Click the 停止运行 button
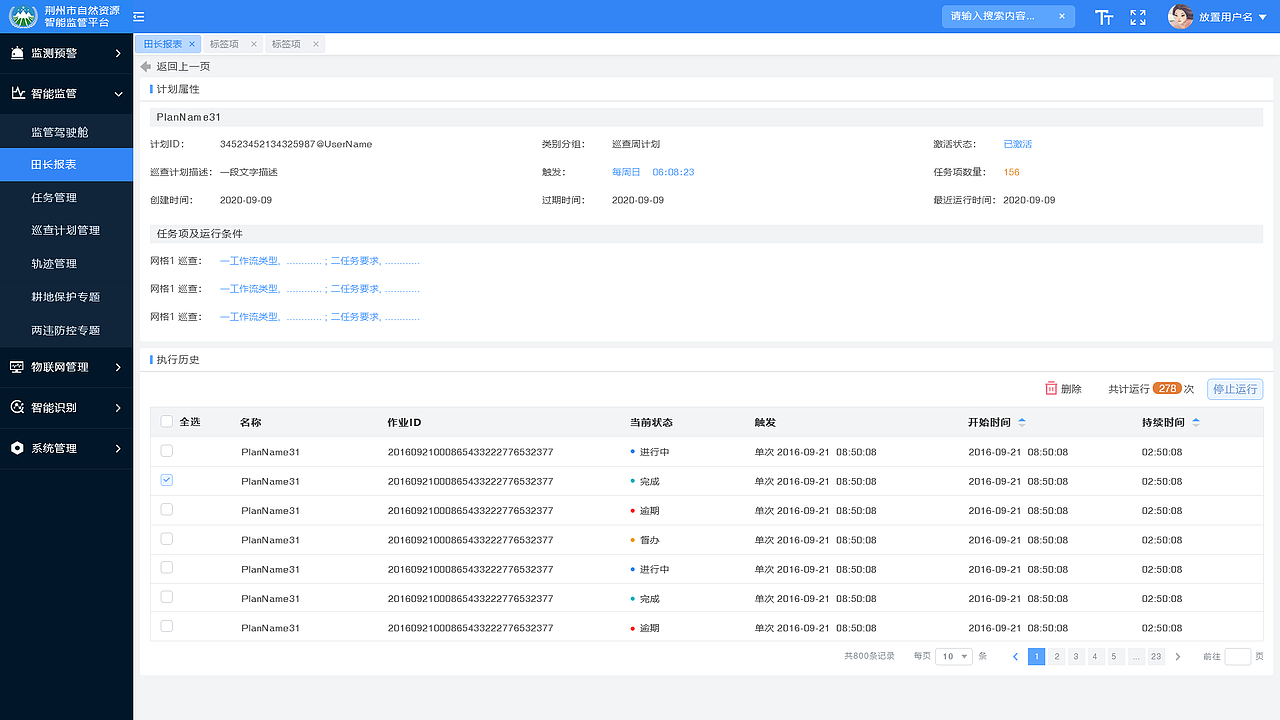Viewport: 1280px width, 720px height. pos(1235,389)
